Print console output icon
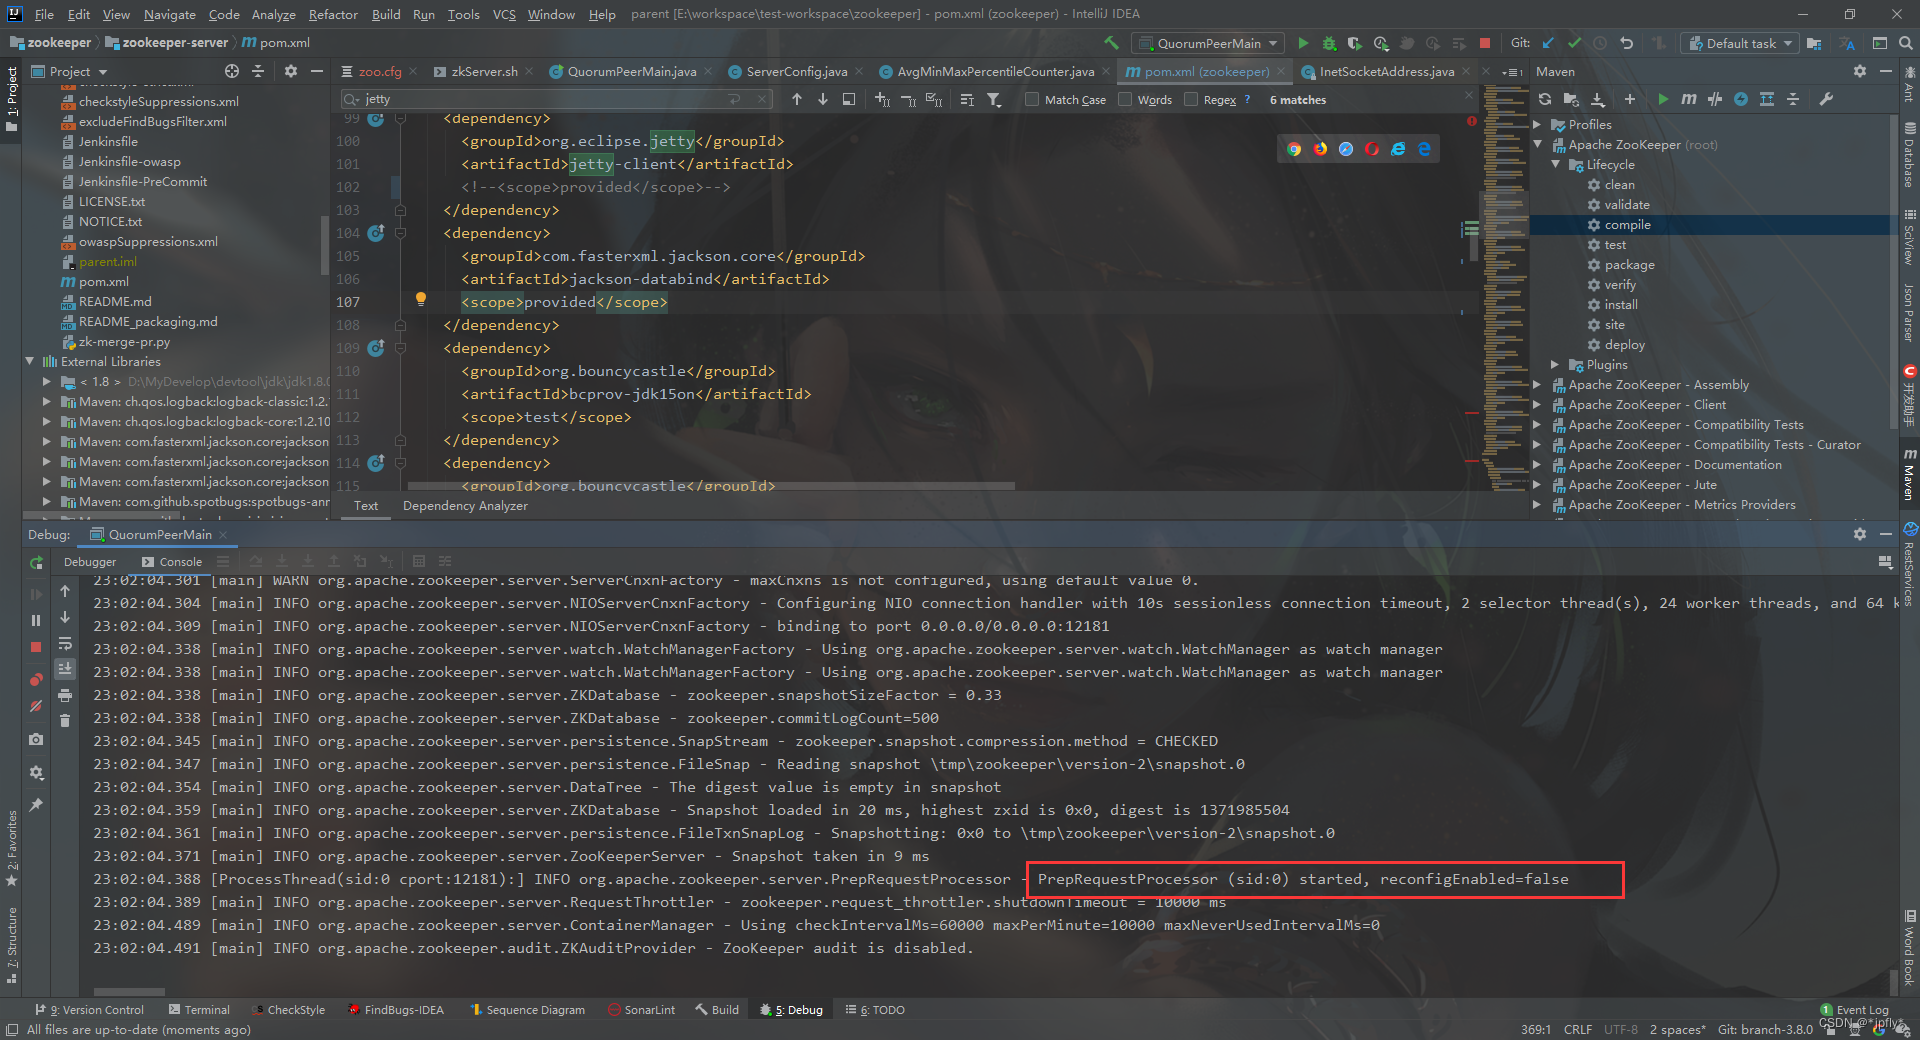Image resolution: width=1920 pixels, height=1040 pixels. [65, 695]
